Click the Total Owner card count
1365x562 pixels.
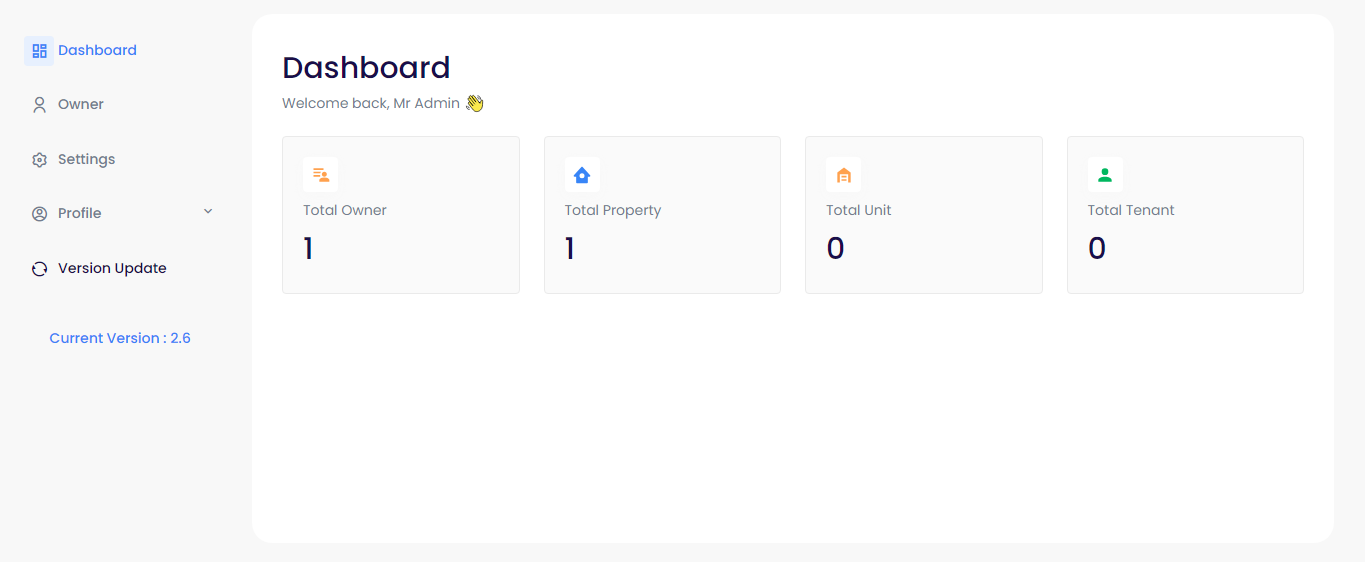pos(308,248)
